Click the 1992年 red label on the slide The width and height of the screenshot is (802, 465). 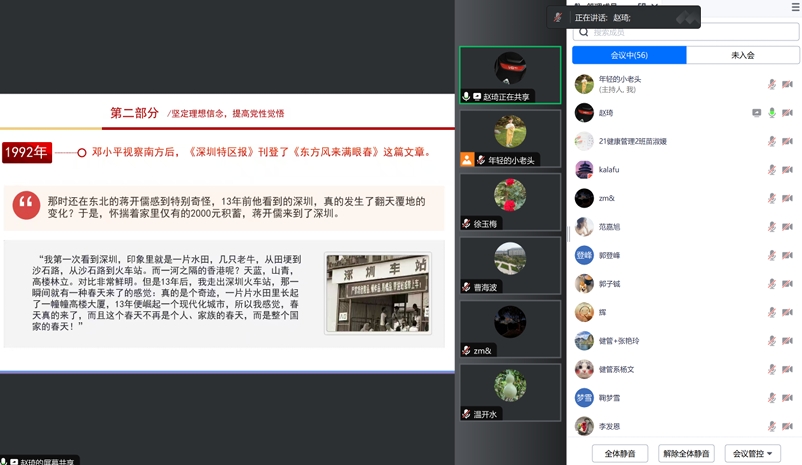[x=27, y=152]
